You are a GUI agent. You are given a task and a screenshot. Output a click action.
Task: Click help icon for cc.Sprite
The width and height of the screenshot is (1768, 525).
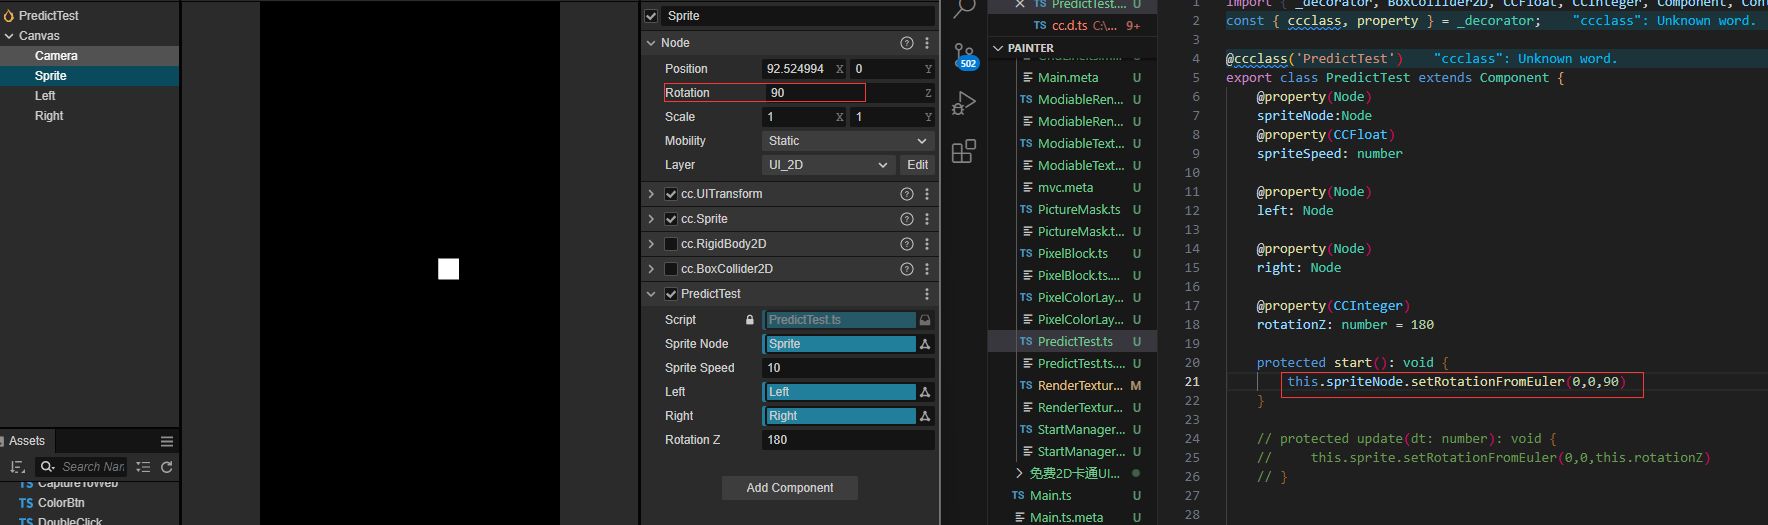click(x=907, y=219)
